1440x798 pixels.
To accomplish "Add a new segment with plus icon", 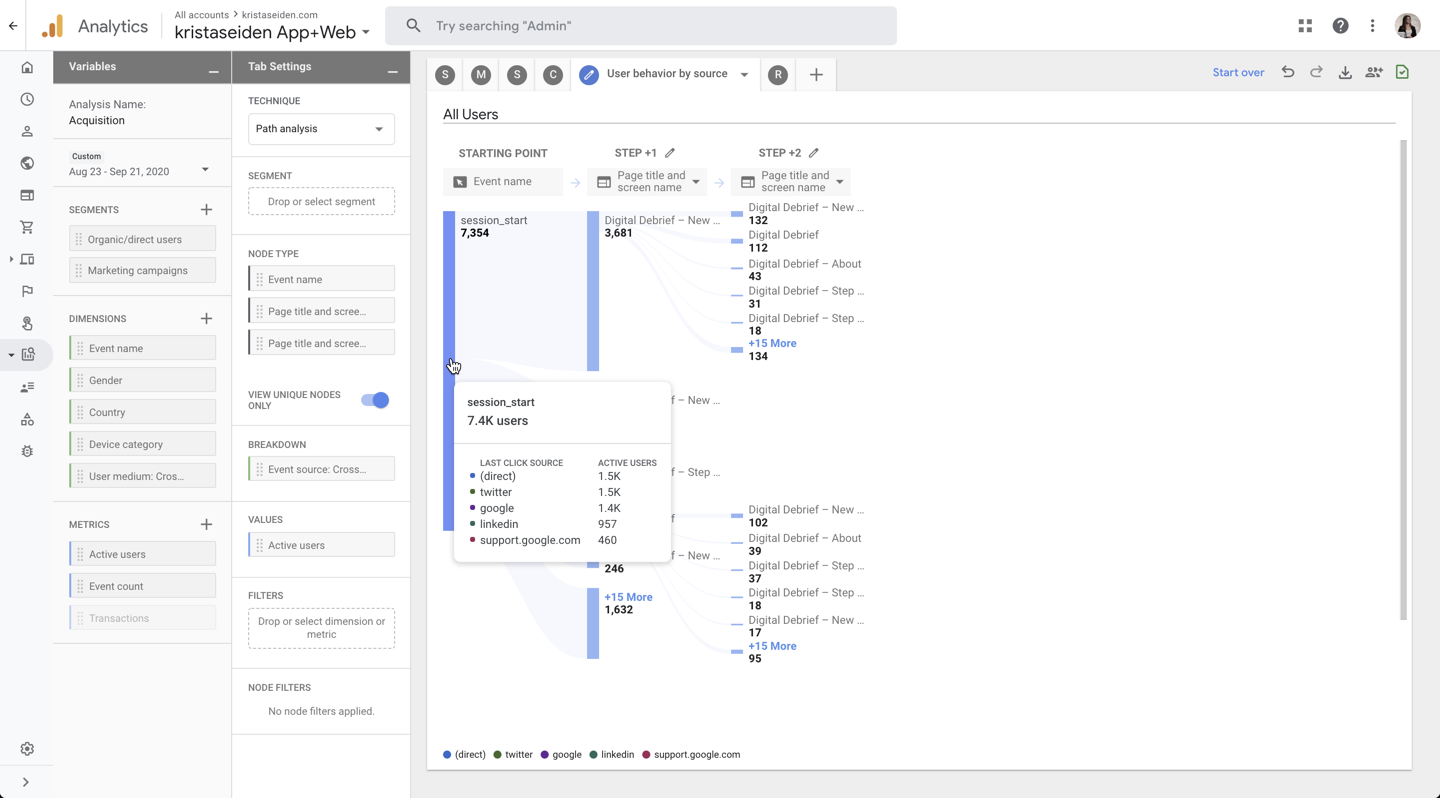I will (x=206, y=210).
